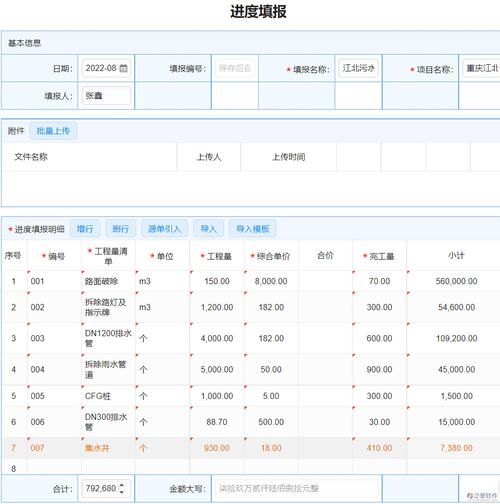Select cell 路面破除 in row 1

[108, 281]
